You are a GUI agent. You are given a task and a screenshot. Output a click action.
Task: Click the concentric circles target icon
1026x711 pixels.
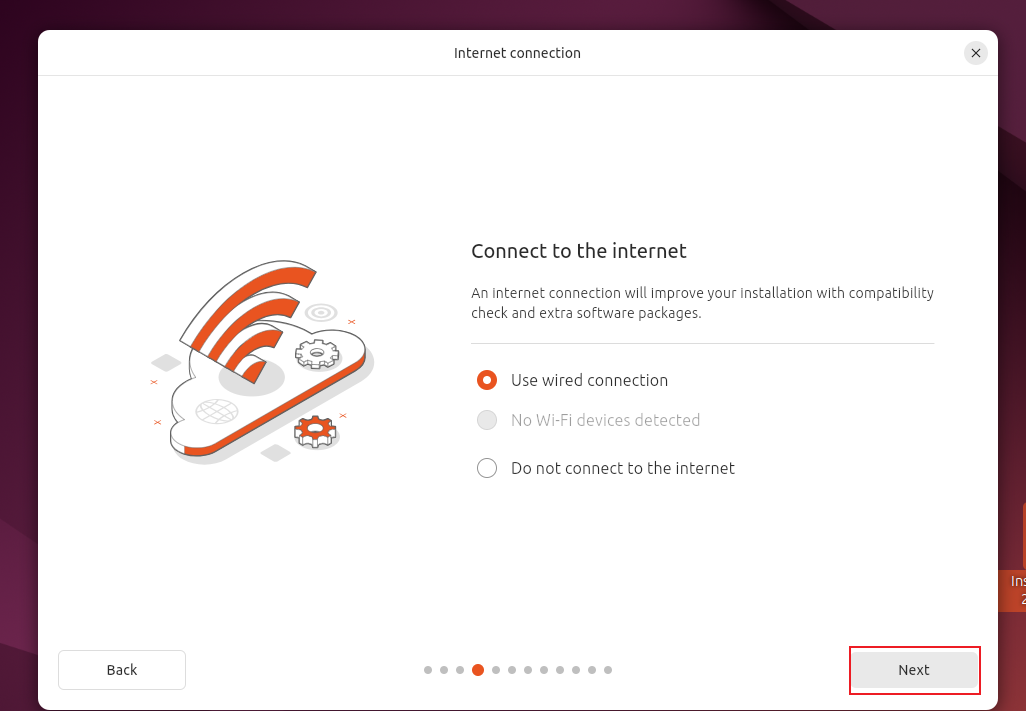pos(321,312)
